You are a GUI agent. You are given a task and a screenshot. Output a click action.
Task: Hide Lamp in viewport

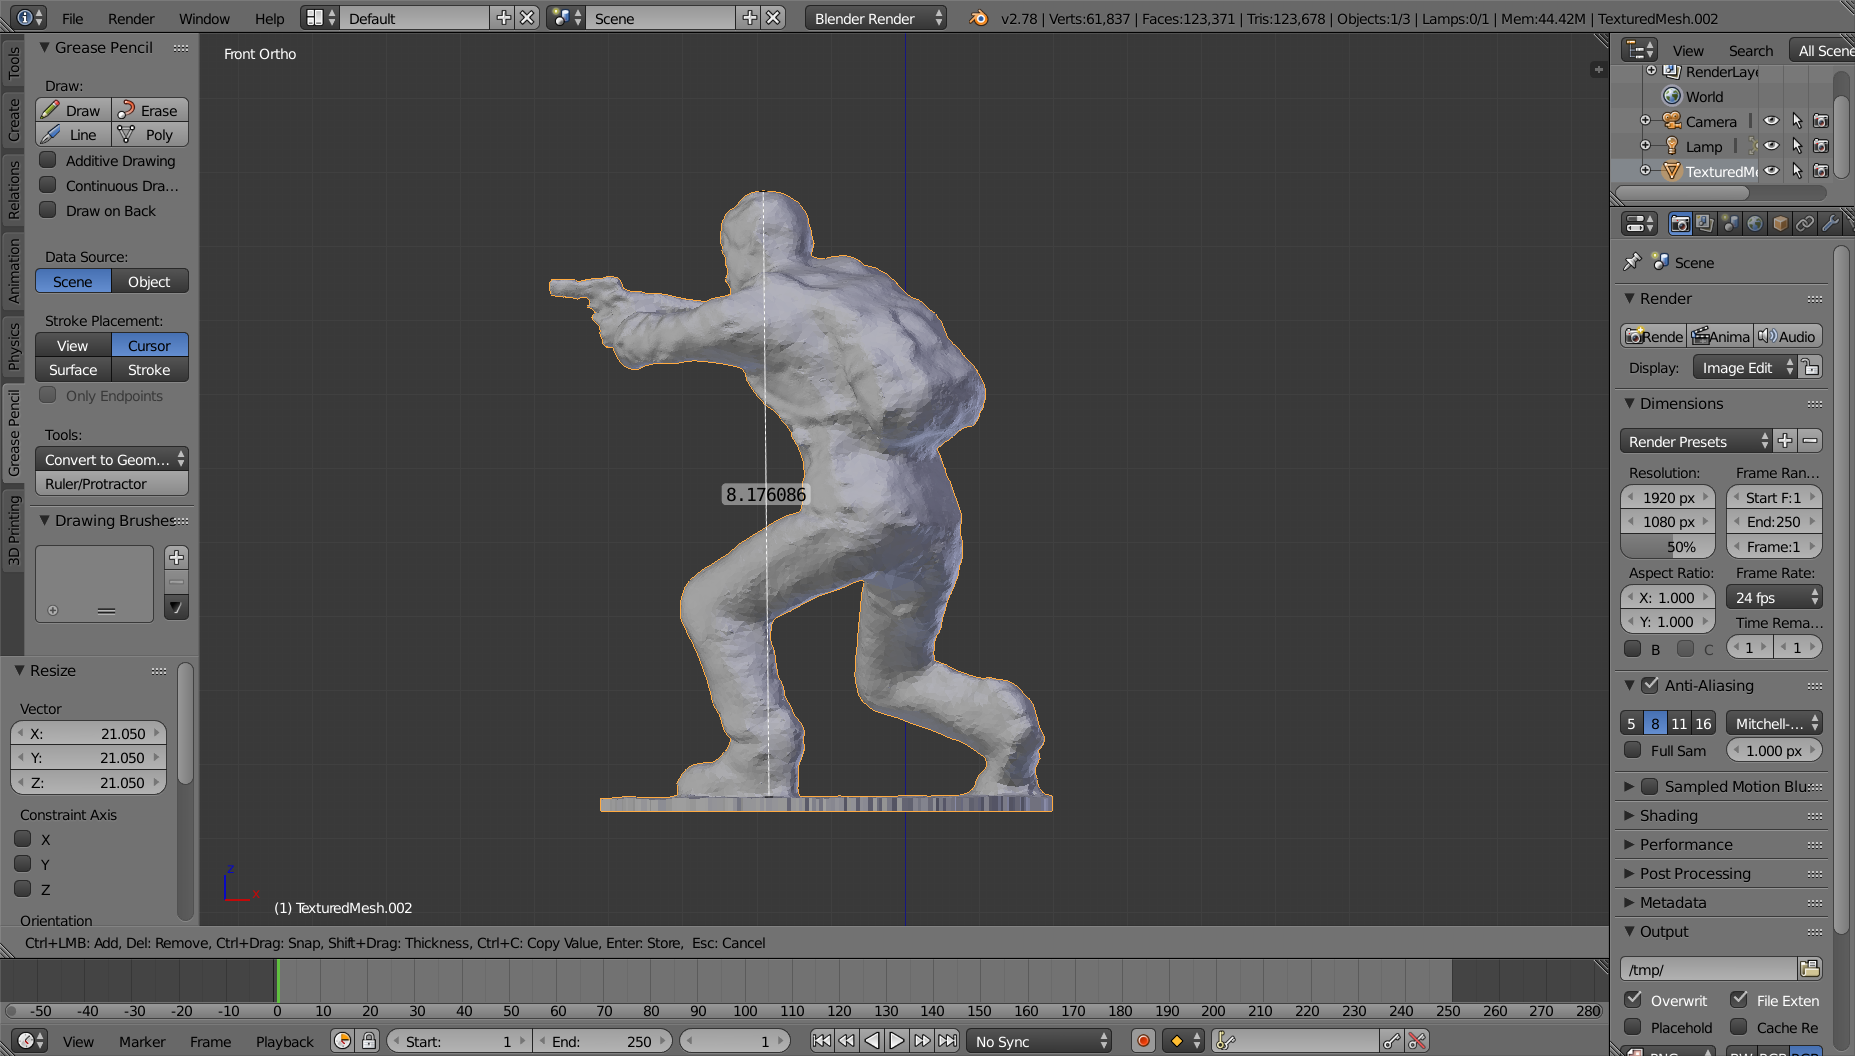pos(1771,146)
